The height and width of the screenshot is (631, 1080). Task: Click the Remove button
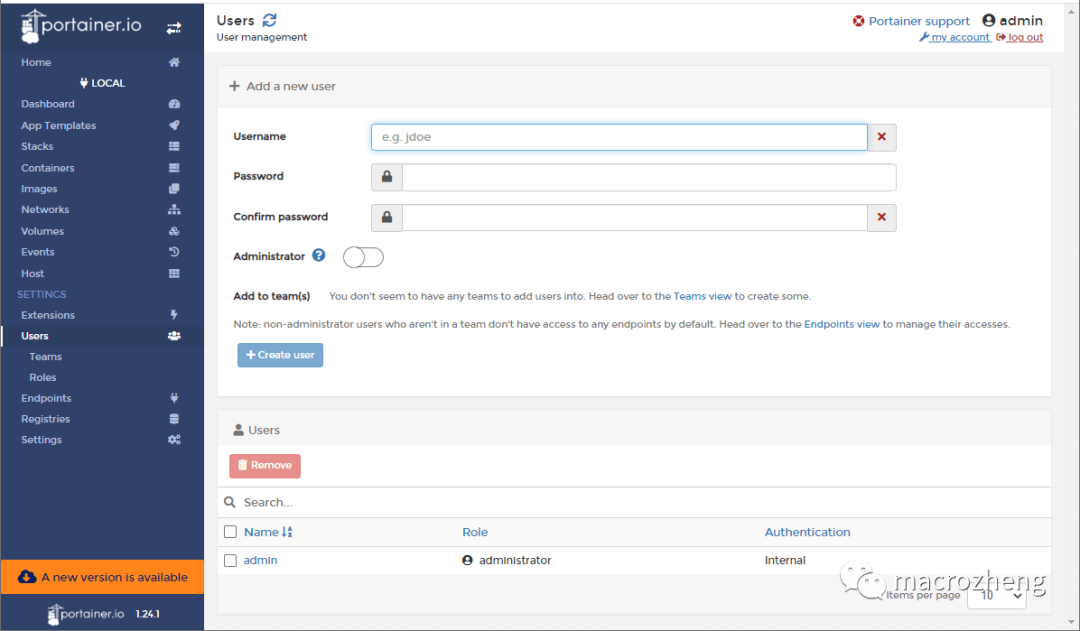(265, 466)
